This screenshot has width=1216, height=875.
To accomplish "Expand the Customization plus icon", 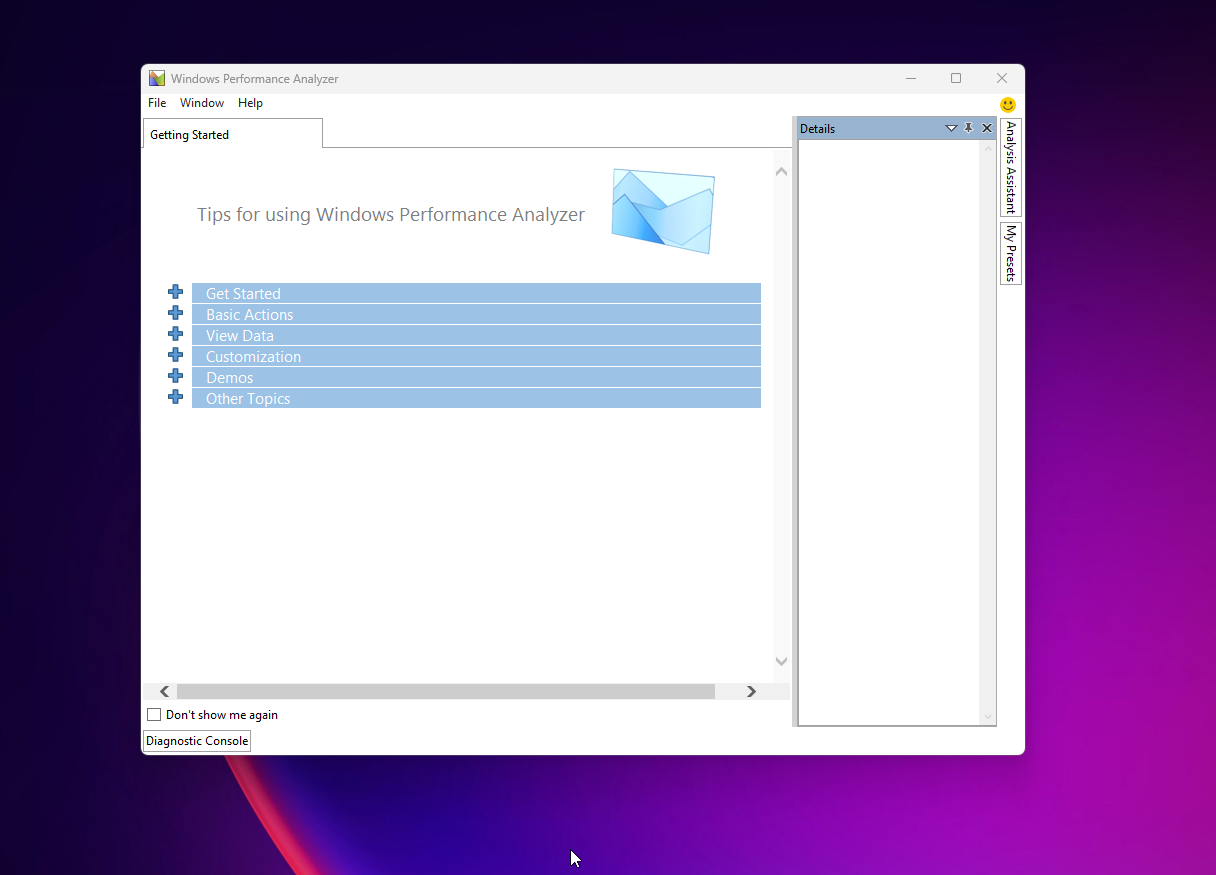I will pyautogui.click(x=176, y=355).
